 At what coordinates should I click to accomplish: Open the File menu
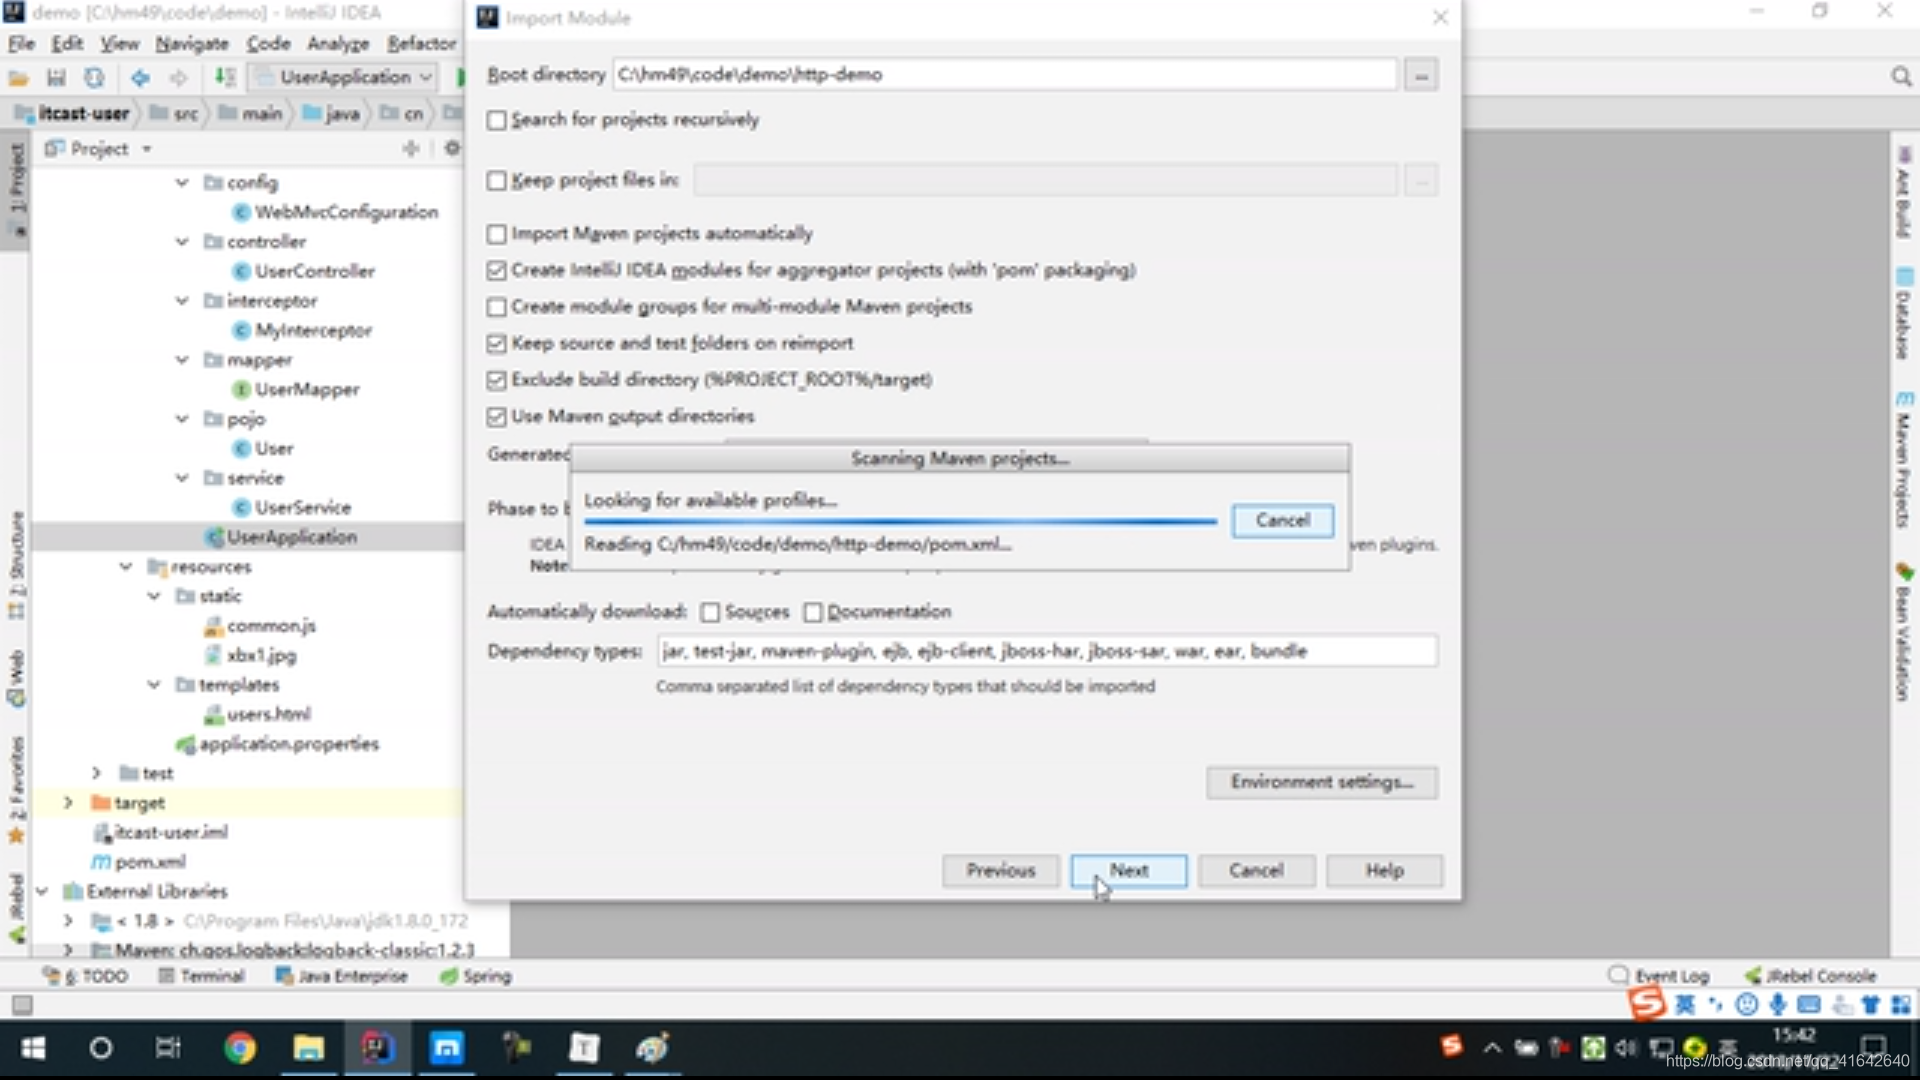point(21,43)
